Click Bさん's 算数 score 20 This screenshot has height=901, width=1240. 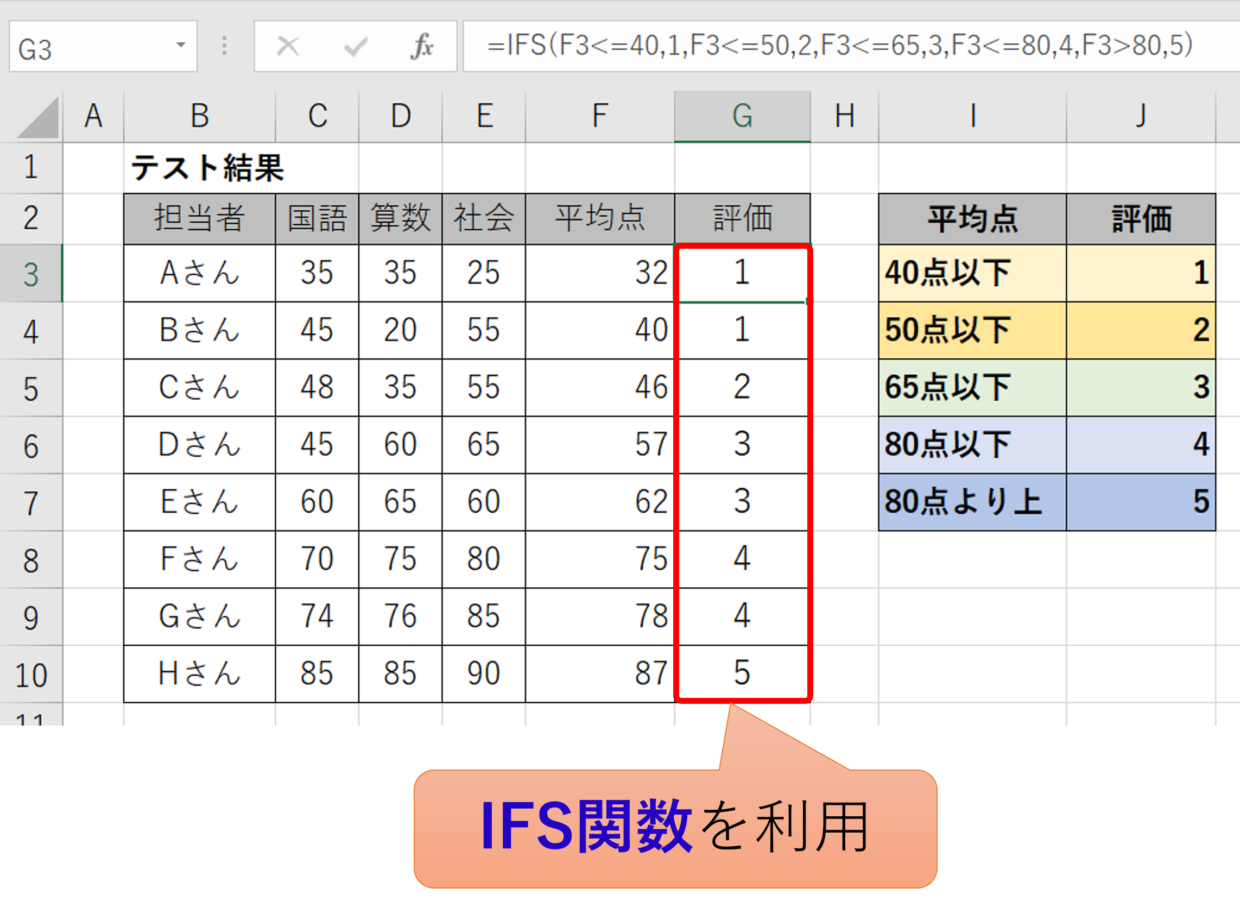tap(401, 330)
